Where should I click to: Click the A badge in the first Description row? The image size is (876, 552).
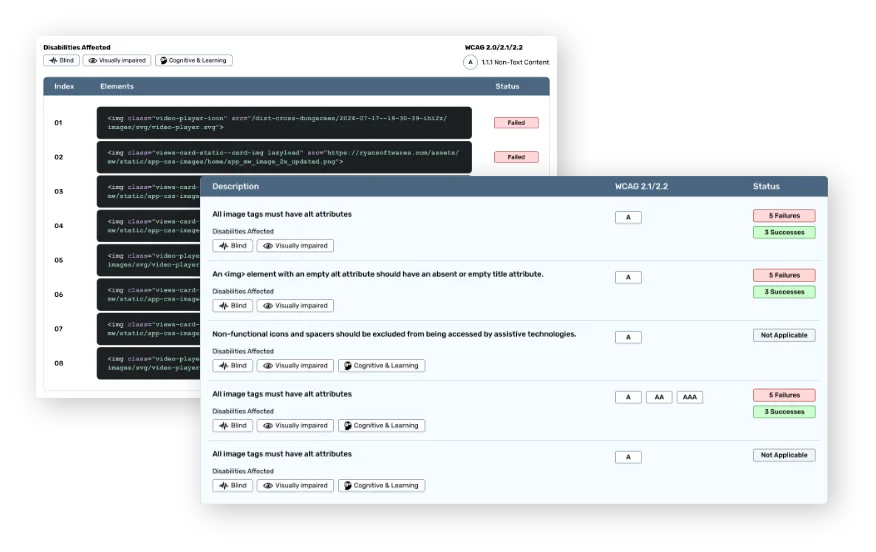coord(628,217)
